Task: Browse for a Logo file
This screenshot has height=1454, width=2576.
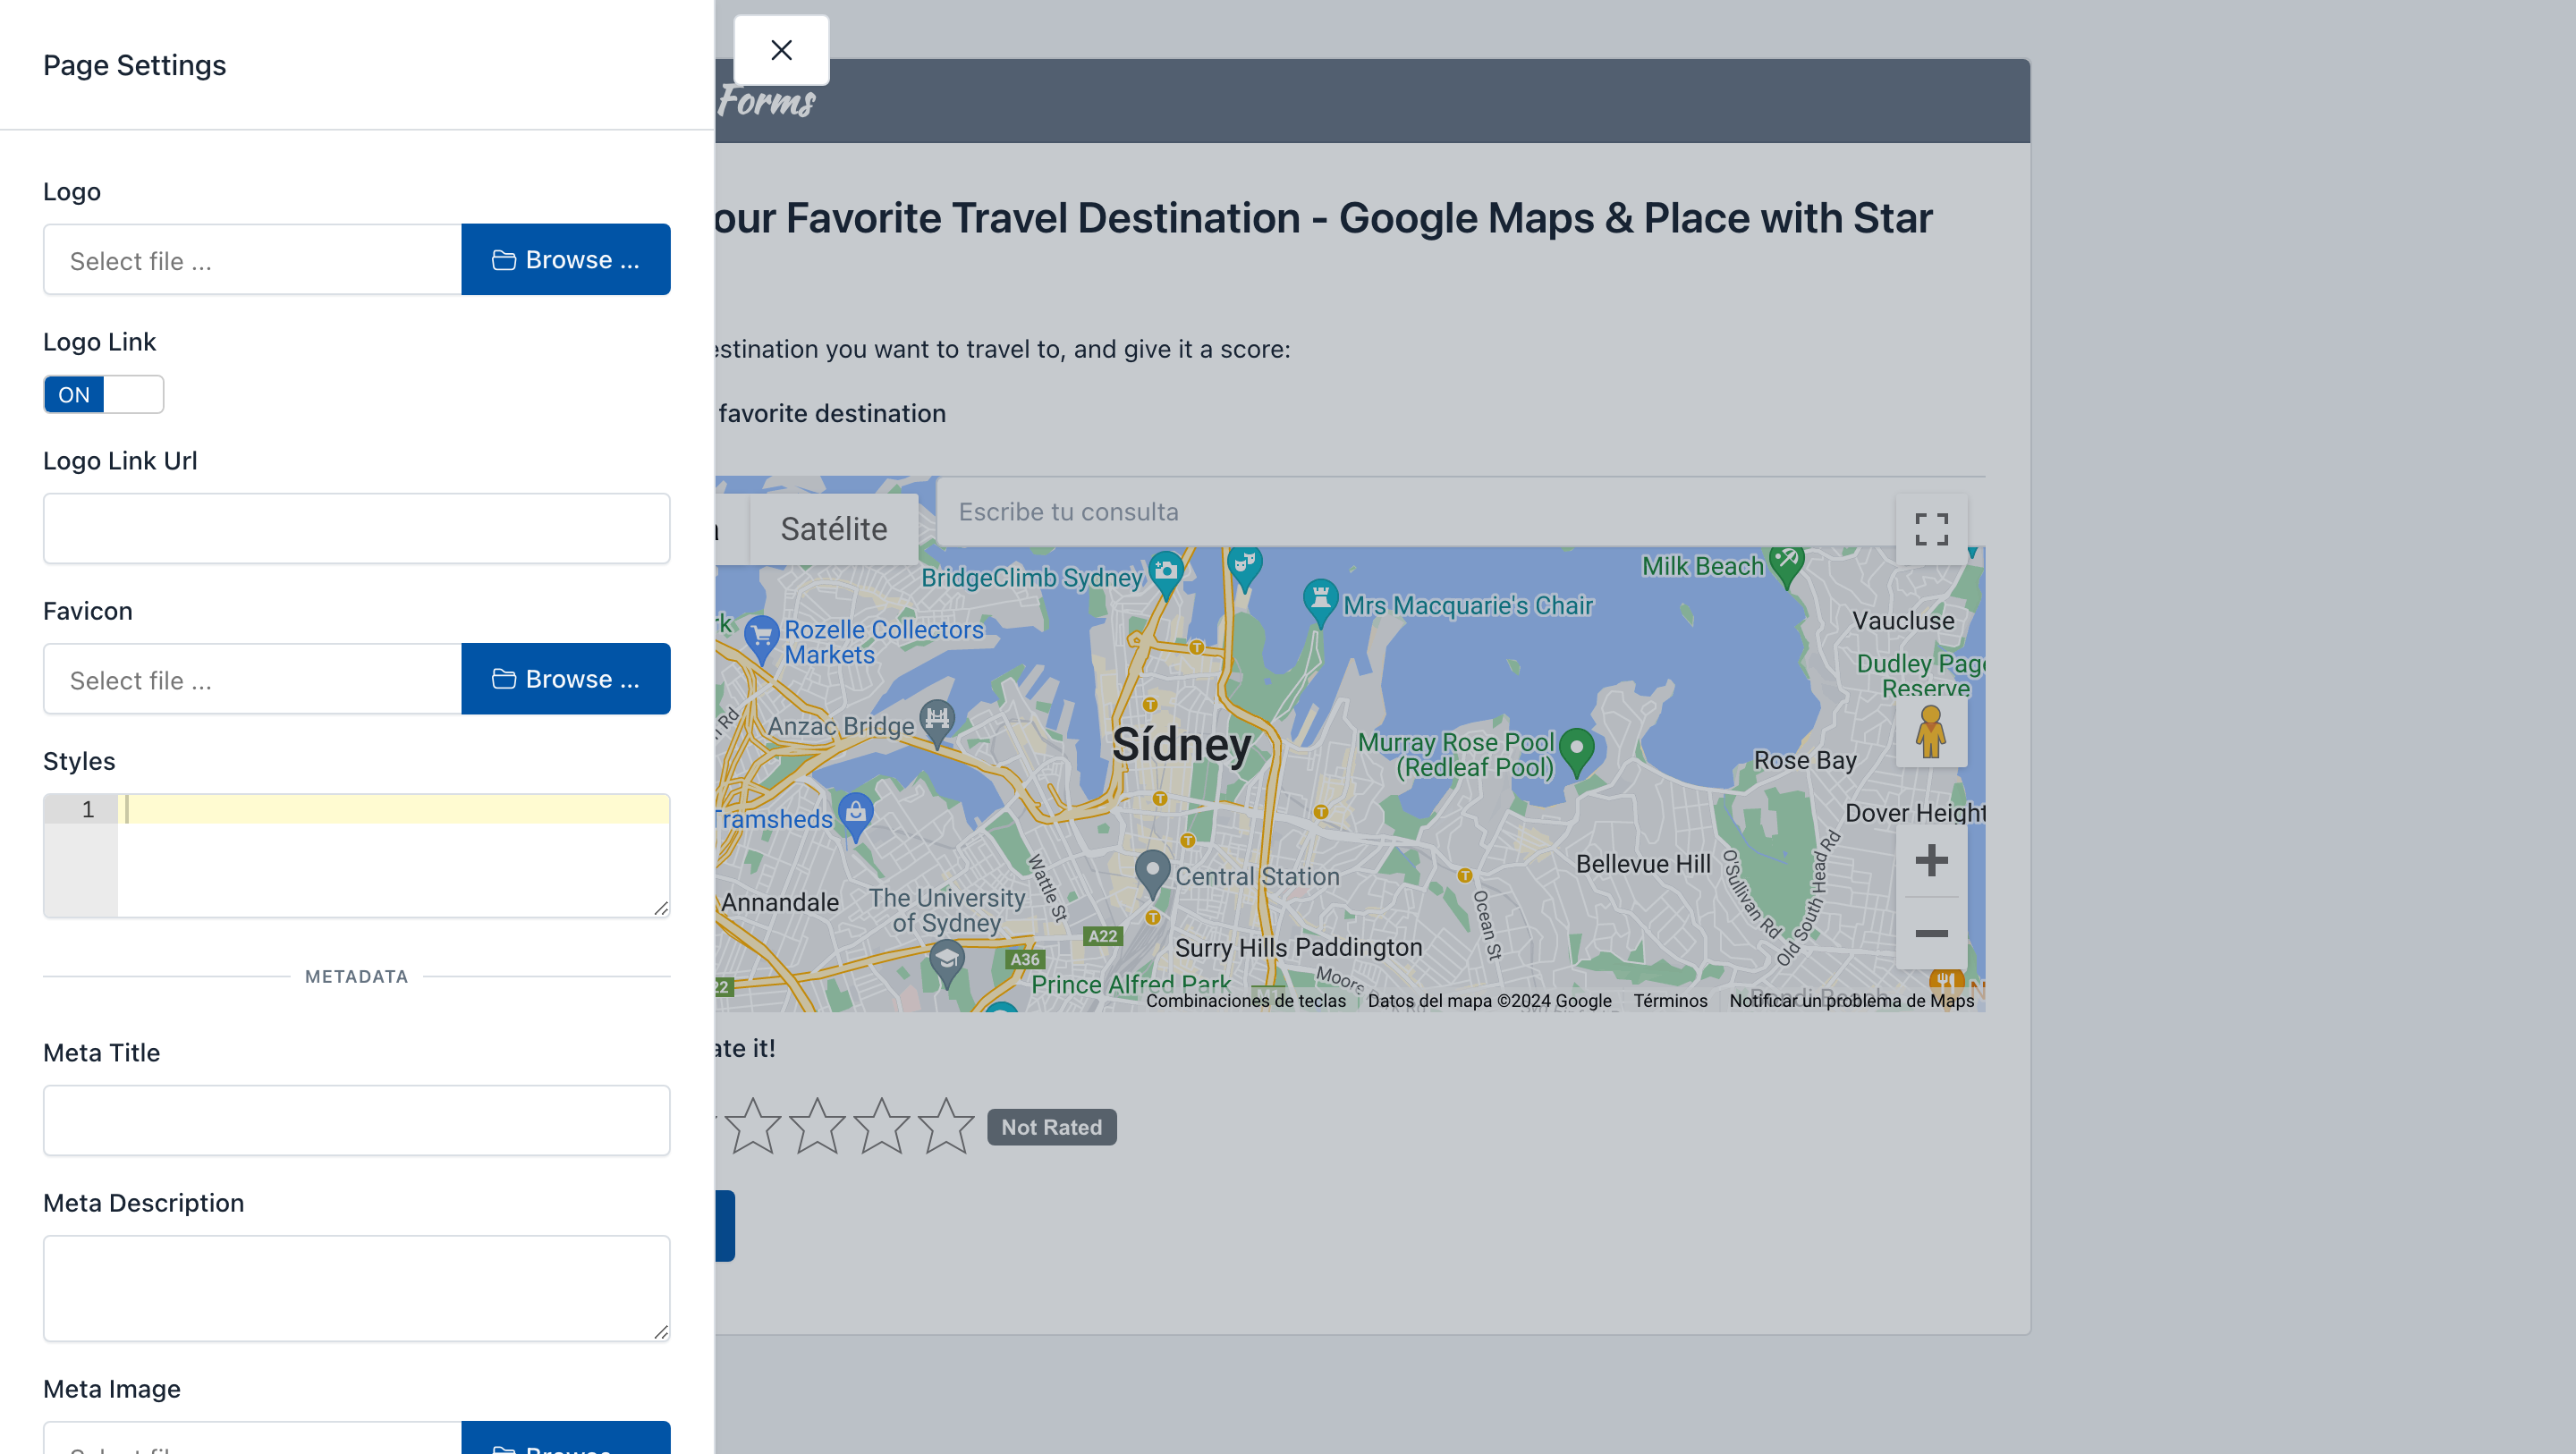Action: coord(565,260)
